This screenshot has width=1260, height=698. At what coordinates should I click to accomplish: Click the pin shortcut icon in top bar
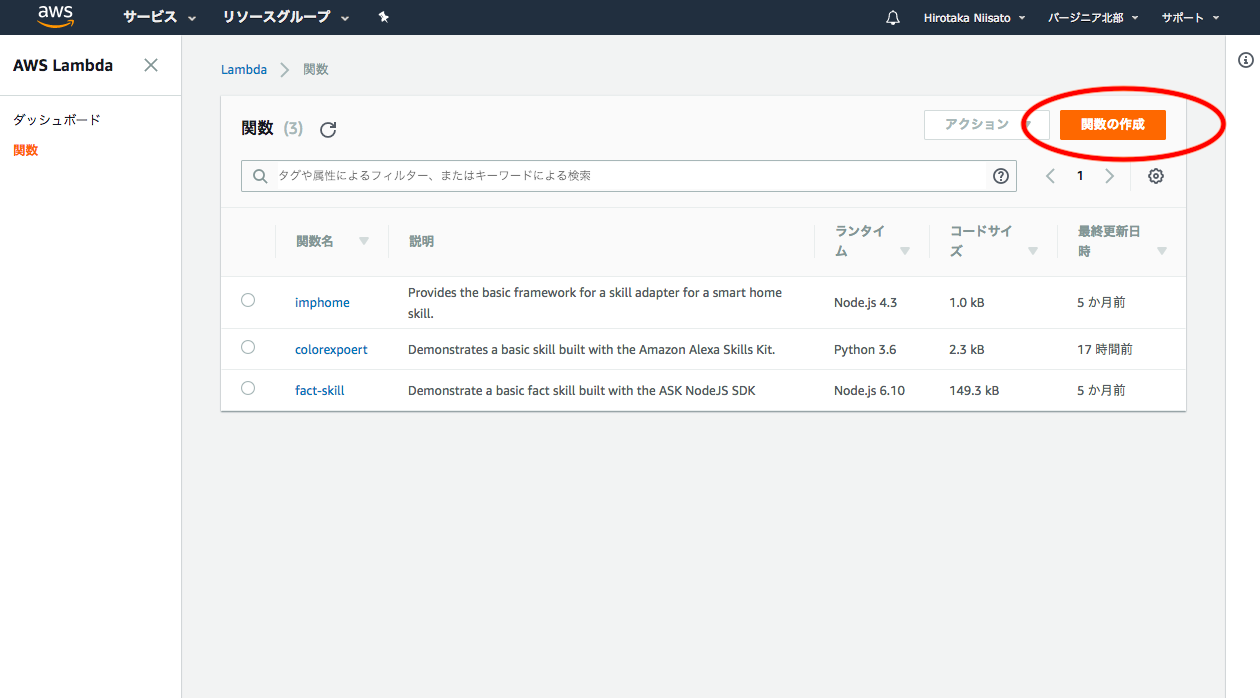click(383, 17)
